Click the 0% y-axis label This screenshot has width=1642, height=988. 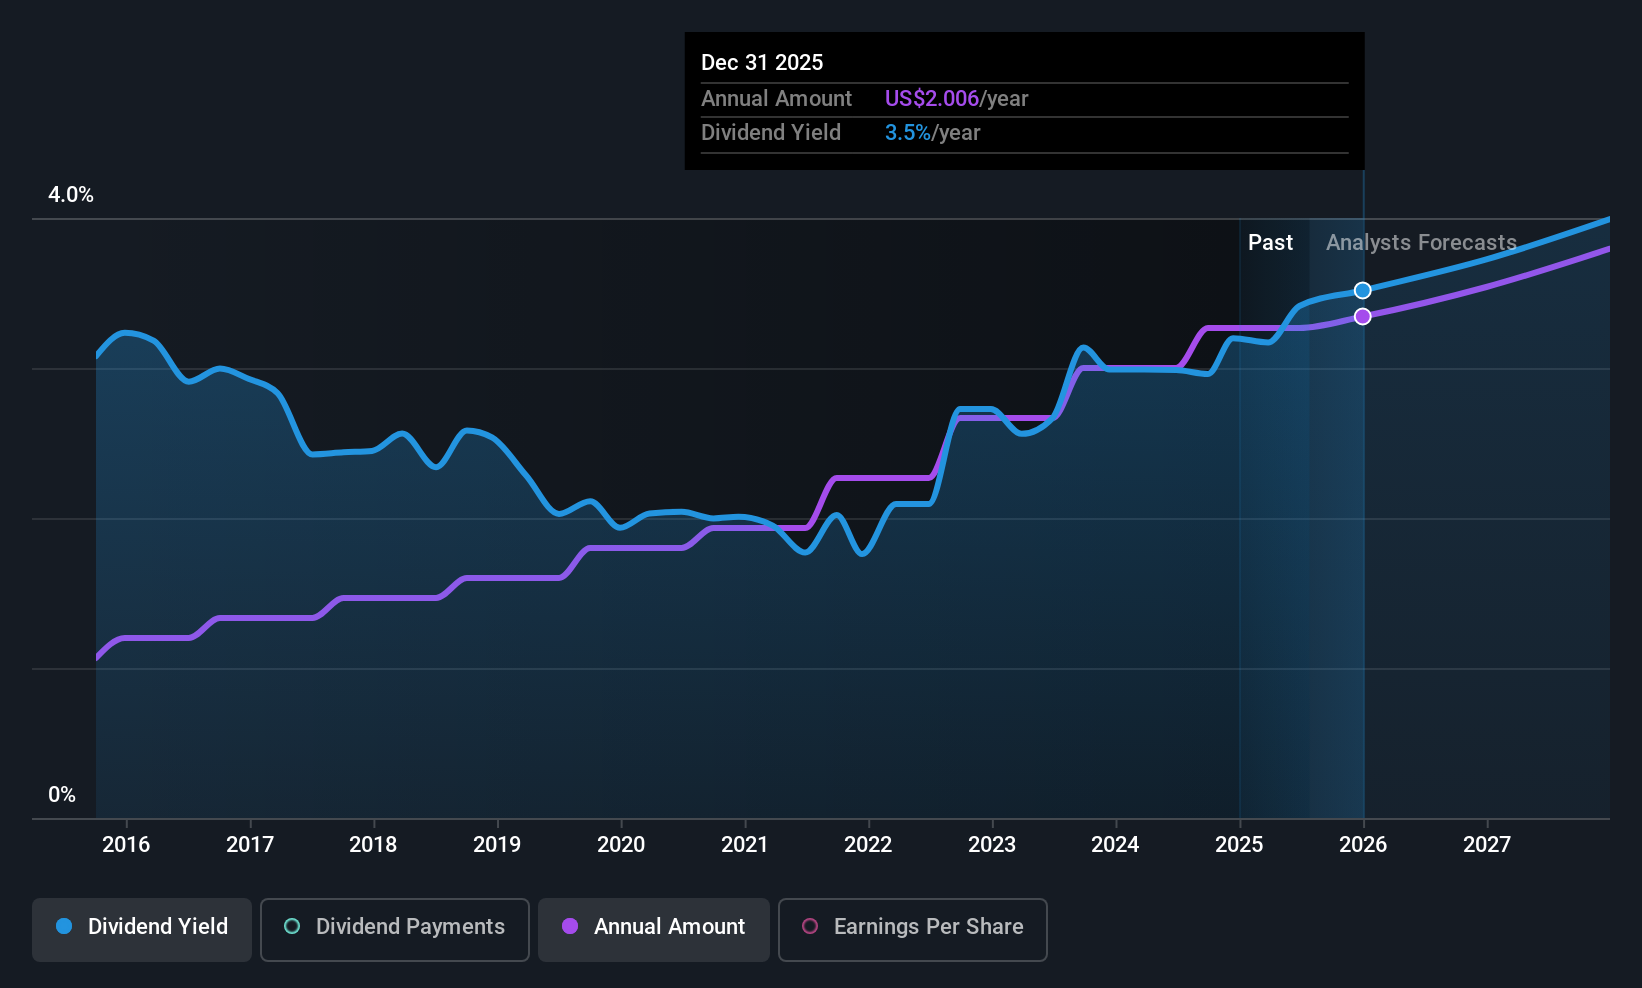pyautogui.click(x=62, y=795)
